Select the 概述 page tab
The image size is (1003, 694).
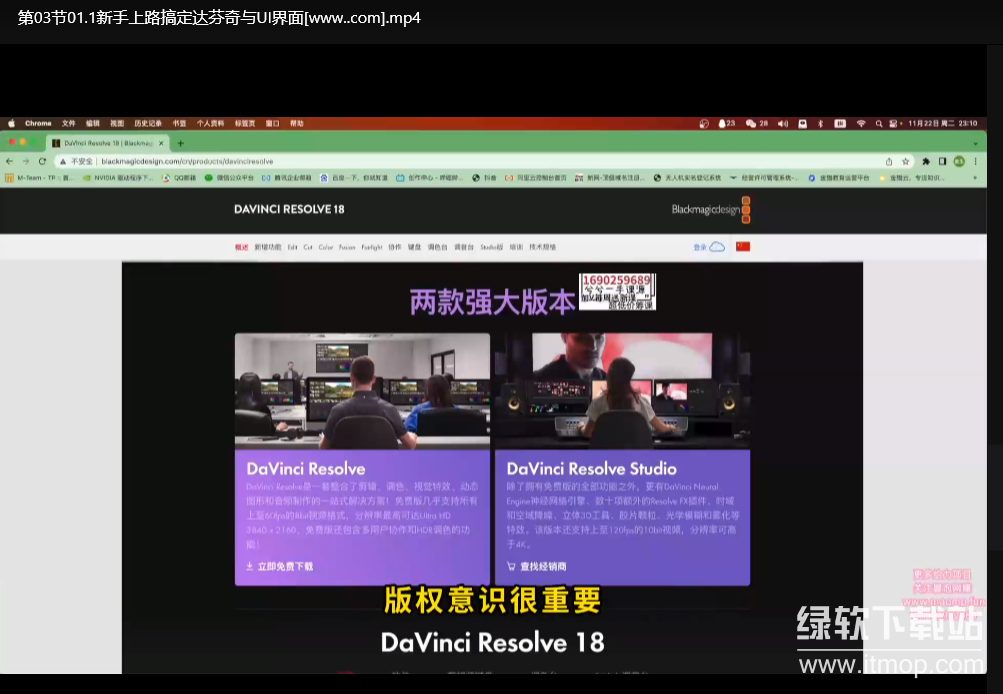click(x=241, y=247)
